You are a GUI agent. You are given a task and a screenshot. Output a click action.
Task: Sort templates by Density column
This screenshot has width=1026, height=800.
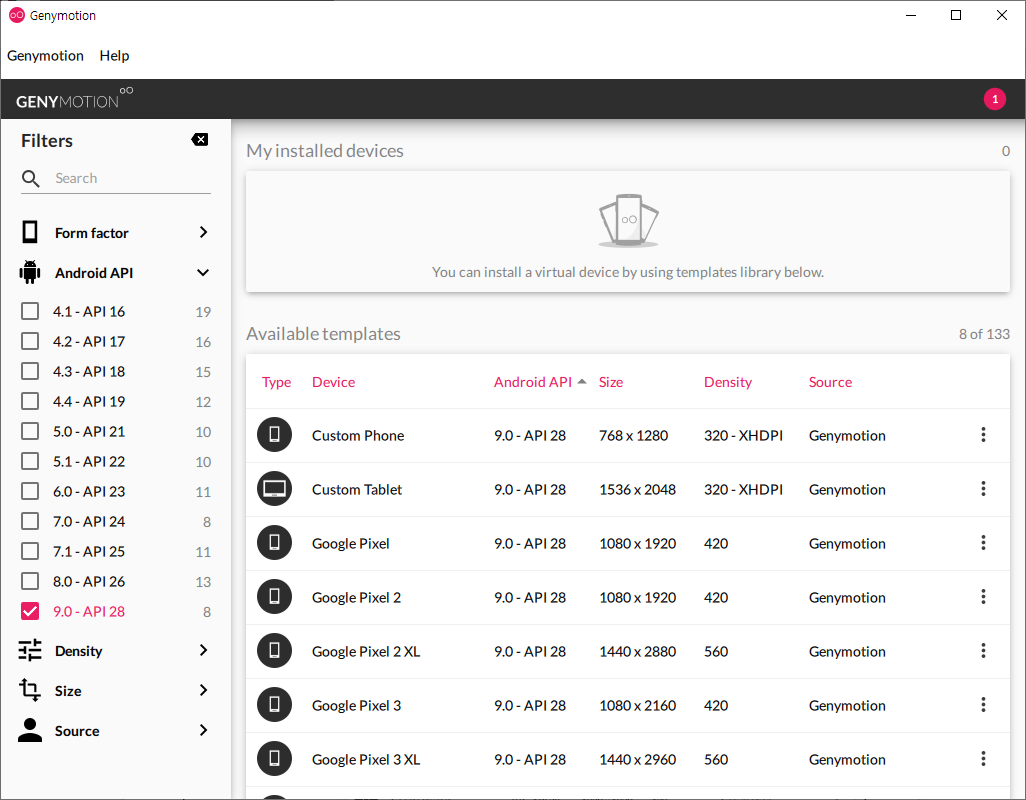click(728, 382)
